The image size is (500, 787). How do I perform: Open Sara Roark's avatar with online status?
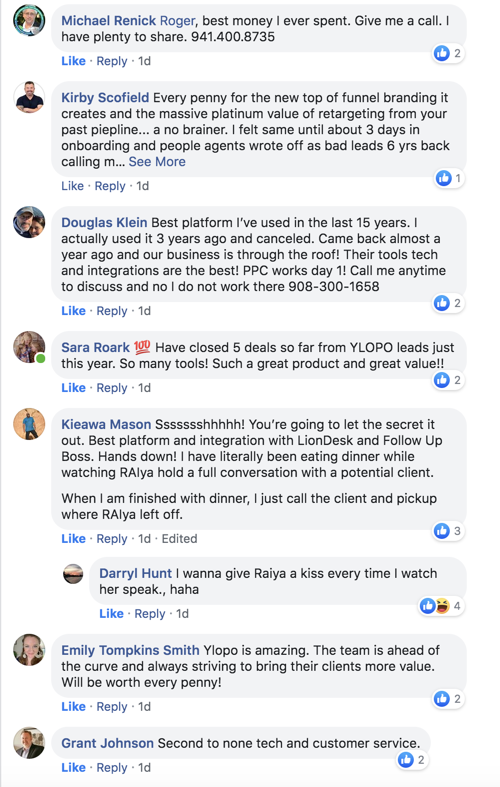point(29,347)
